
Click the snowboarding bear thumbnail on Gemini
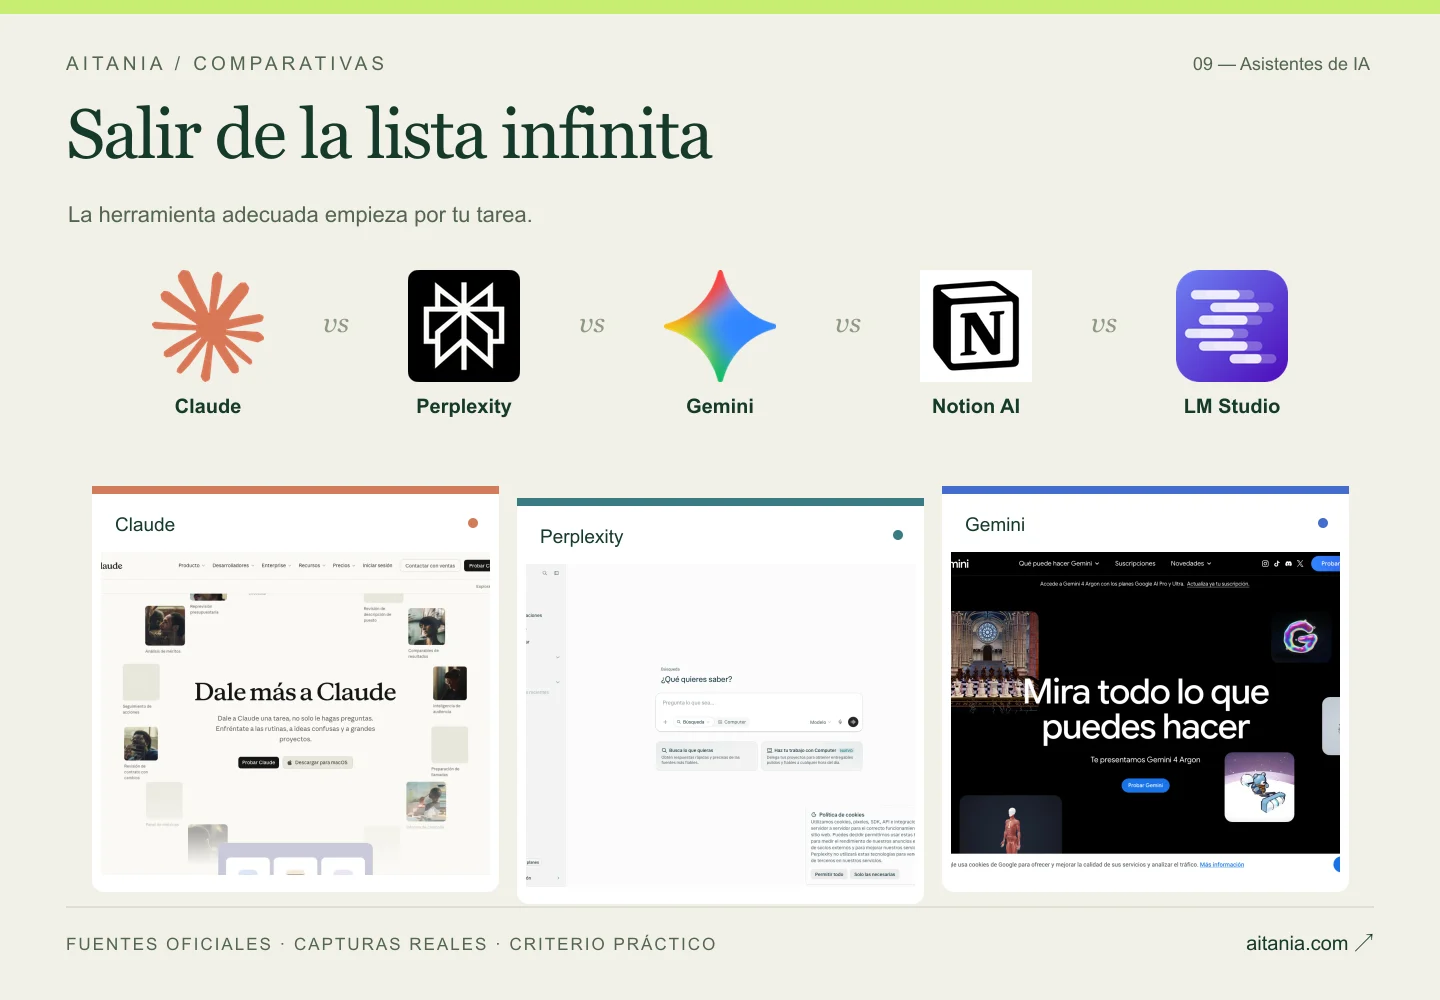coord(1260,787)
